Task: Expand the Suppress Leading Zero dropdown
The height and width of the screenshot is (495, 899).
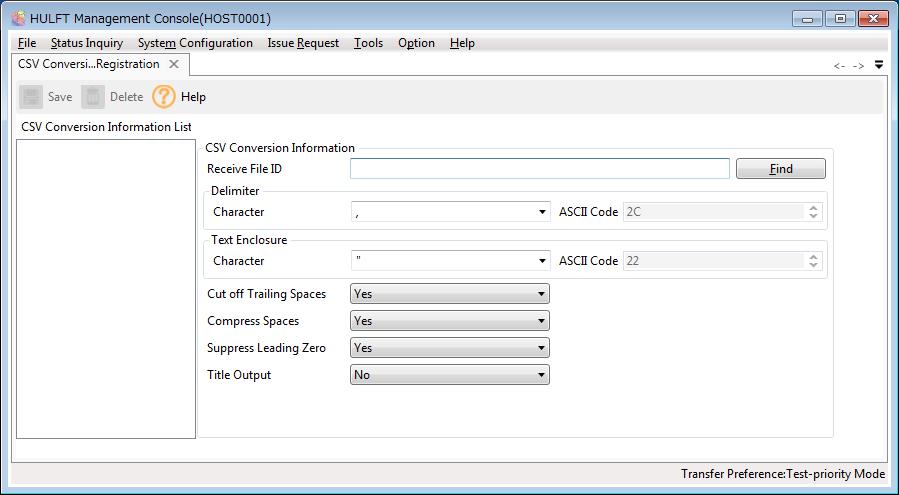Action: point(450,348)
